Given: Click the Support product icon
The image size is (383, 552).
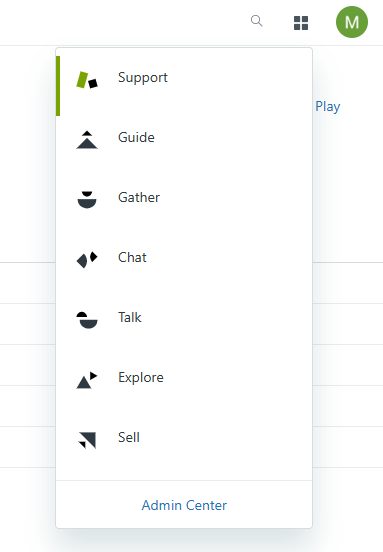Looking at the screenshot, I should coord(87,80).
